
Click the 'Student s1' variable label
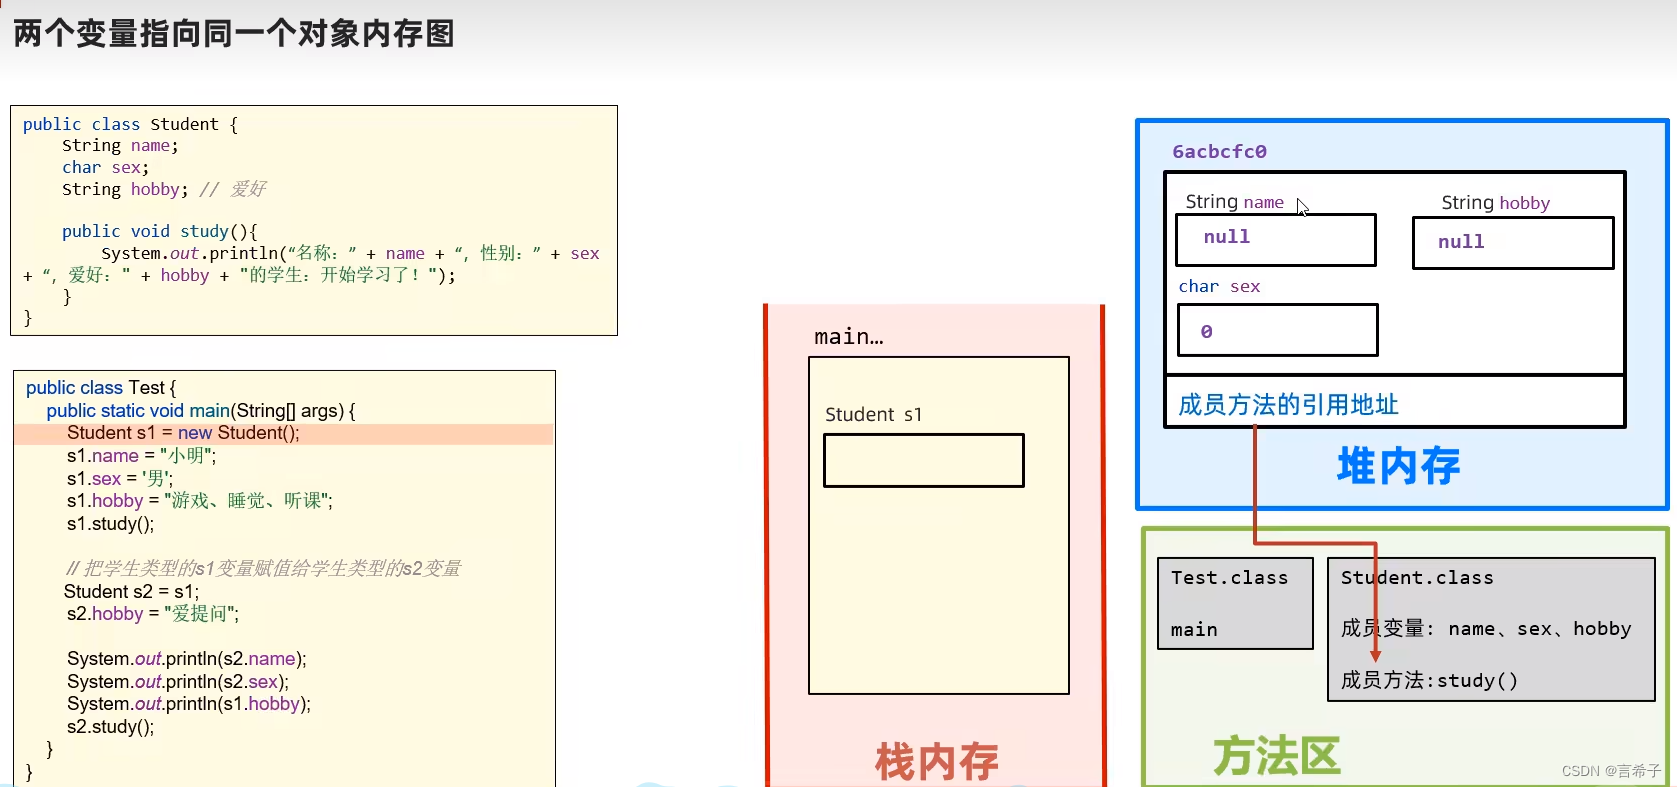873,415
